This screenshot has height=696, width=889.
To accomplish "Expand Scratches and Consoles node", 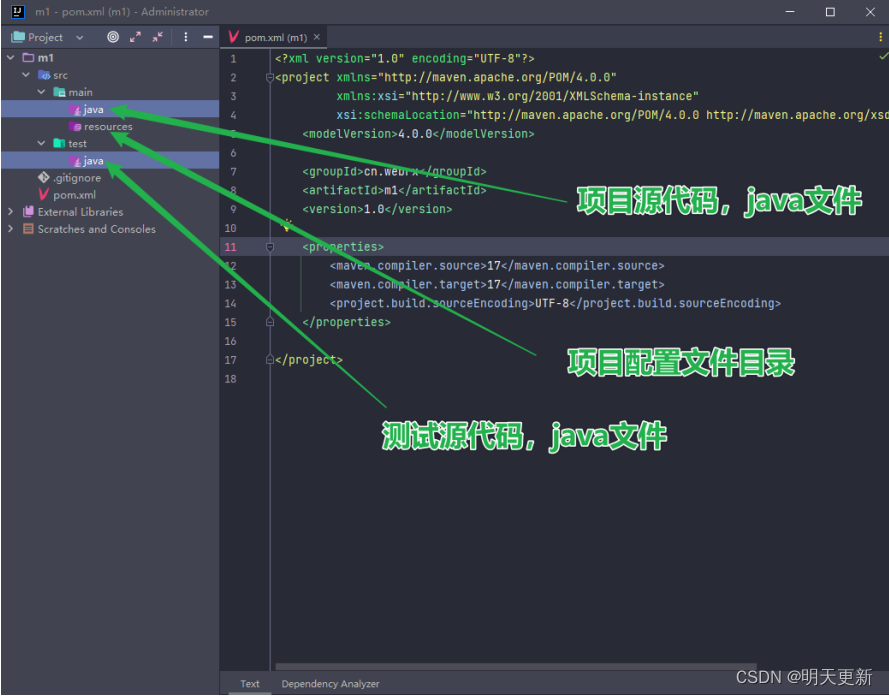I will [10, 229].
